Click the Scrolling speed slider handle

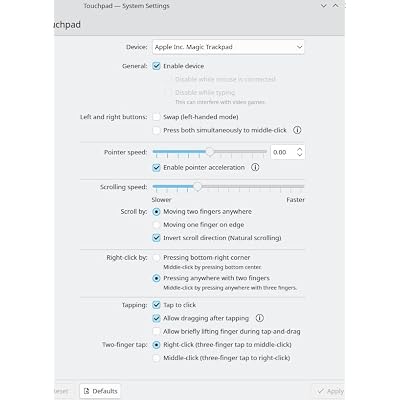[x=197, y=187]
